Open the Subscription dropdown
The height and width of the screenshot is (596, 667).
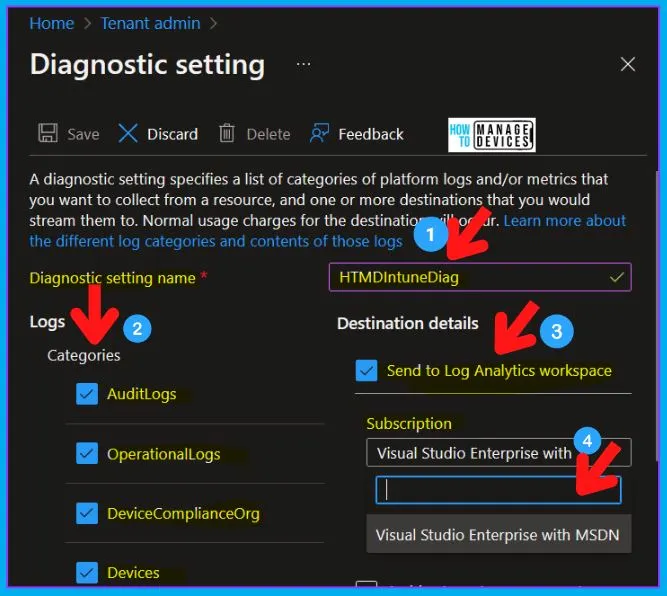tap(499, 453)
